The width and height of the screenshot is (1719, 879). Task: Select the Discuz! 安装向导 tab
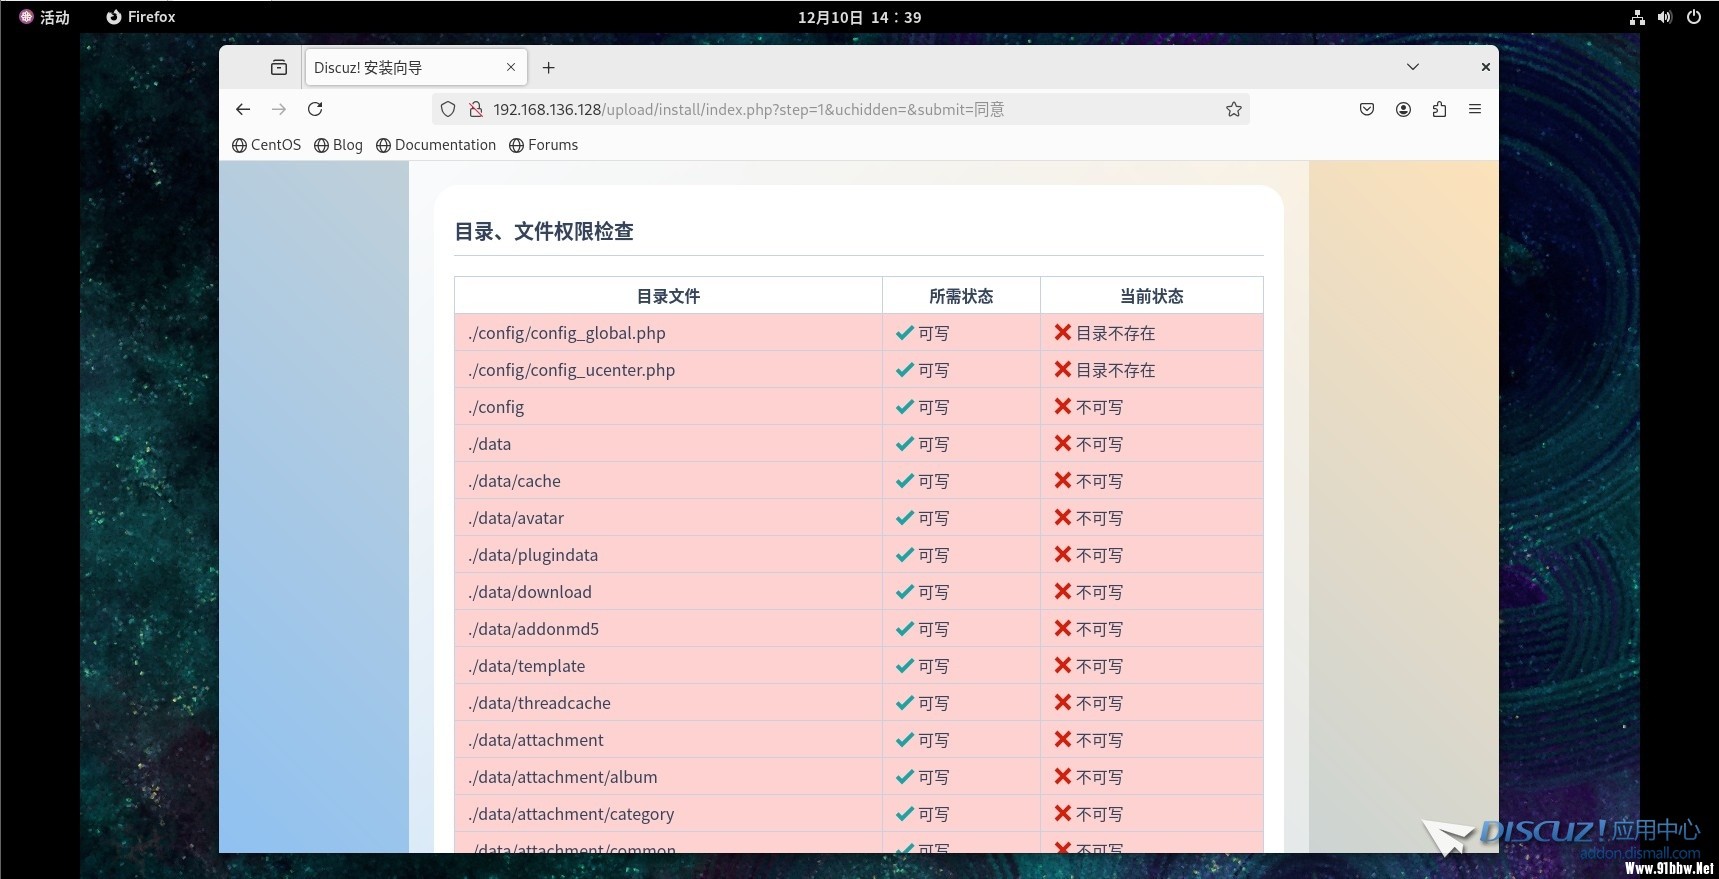tap(405, 67)
